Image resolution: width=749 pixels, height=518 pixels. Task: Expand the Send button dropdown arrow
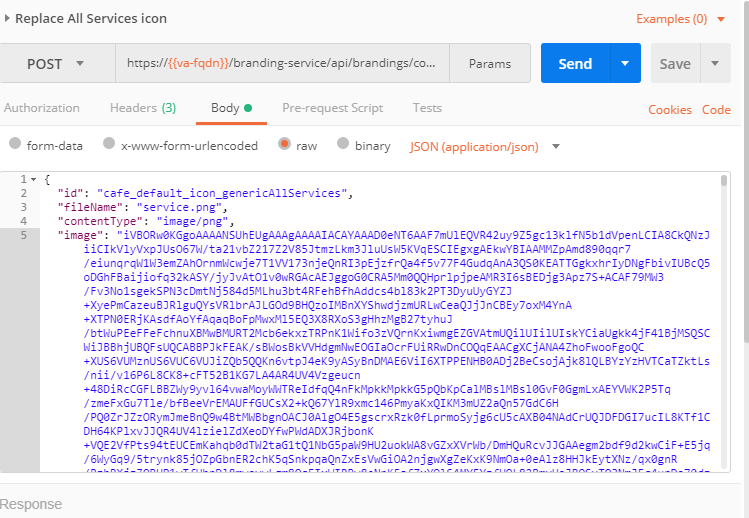point(625,64)
